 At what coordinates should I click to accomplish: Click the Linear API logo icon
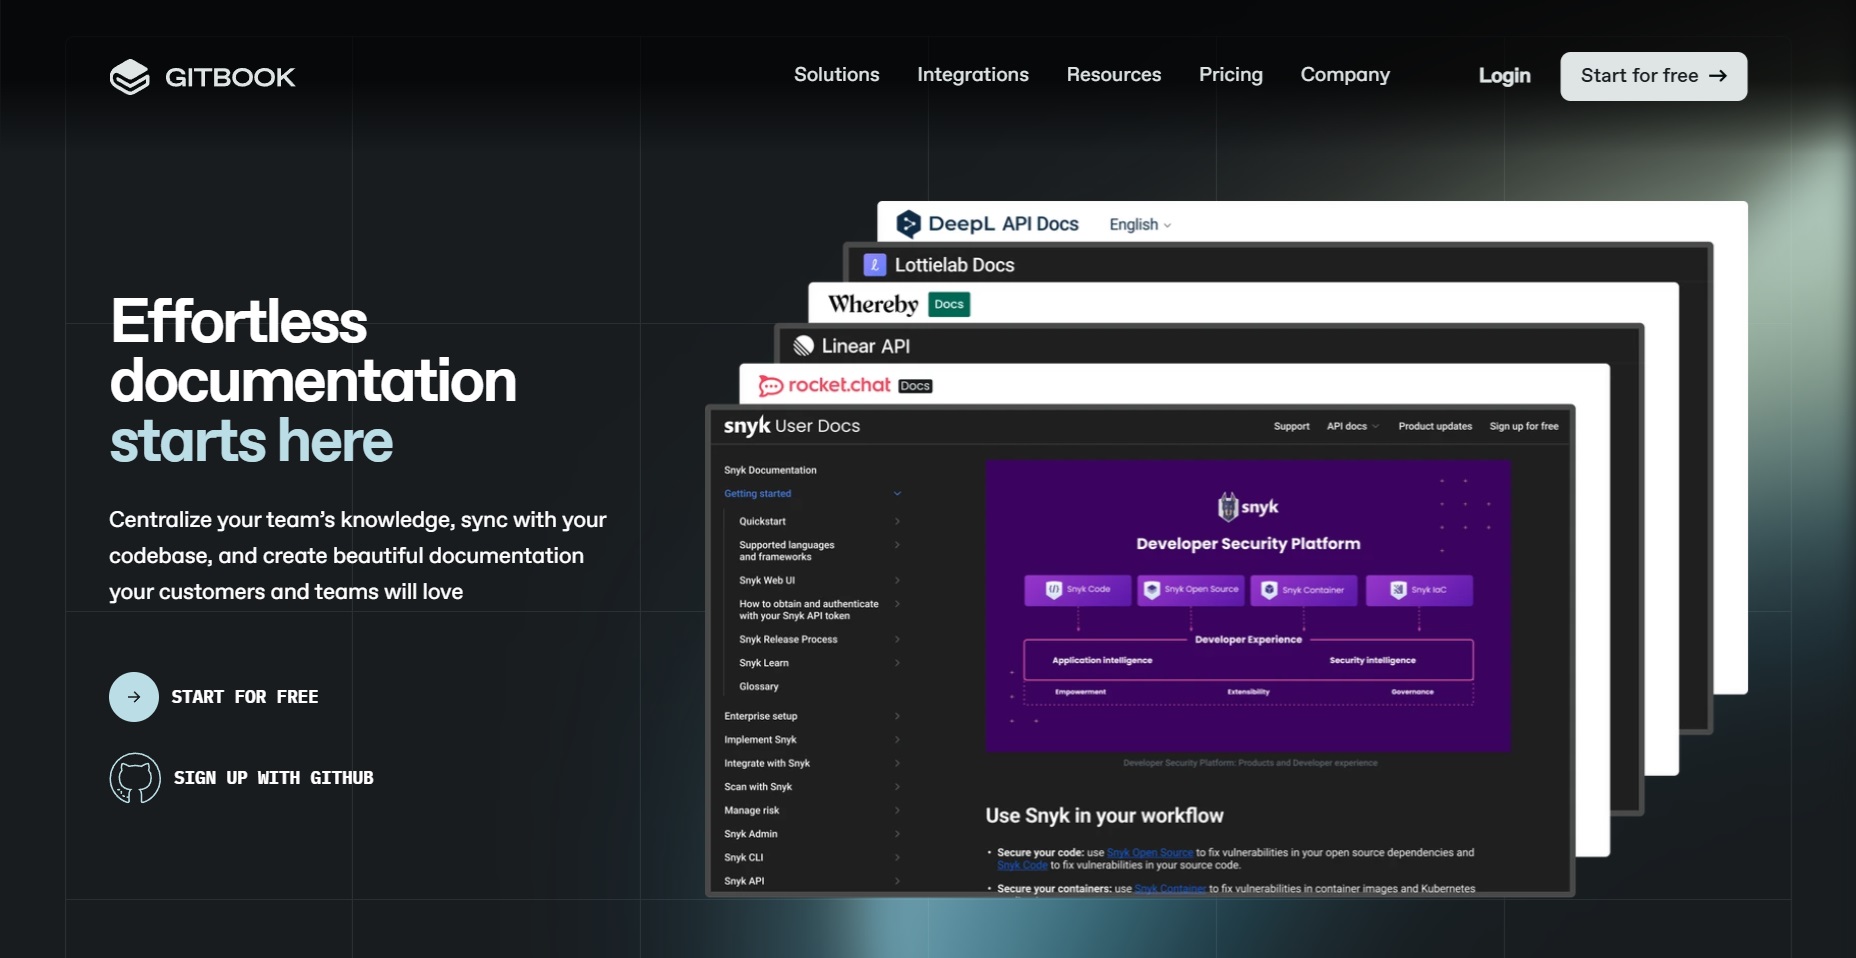click(804, 346)
